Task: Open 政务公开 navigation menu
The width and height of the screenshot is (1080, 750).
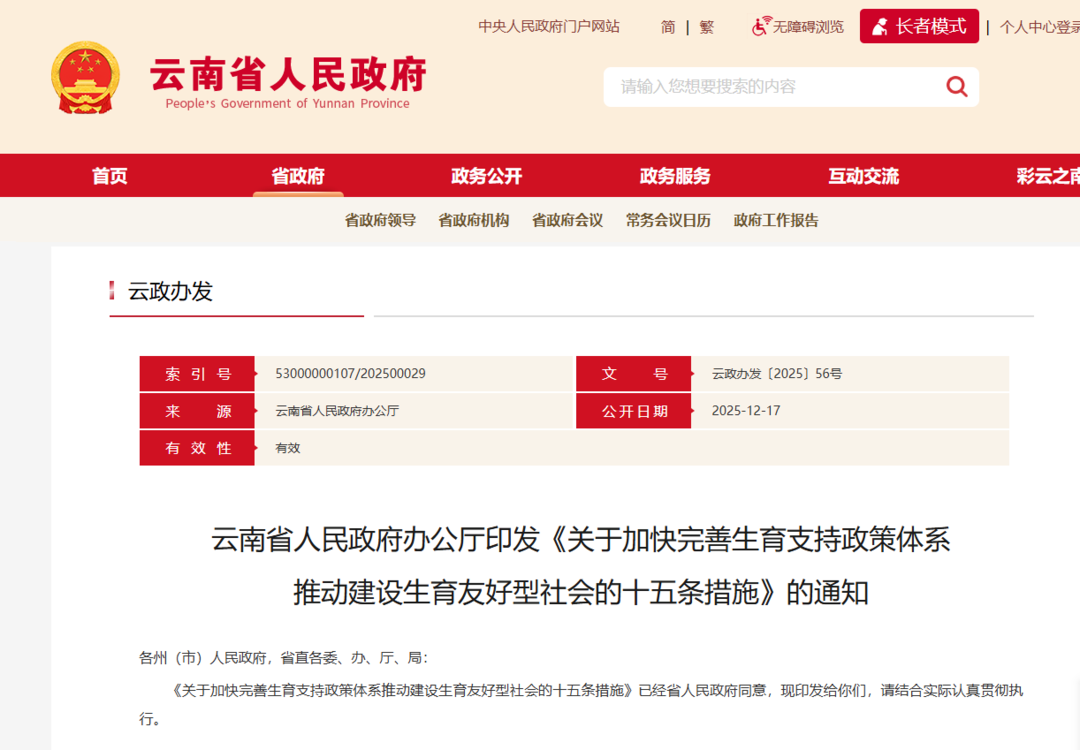Action: pyautogui.click(x=487, y=176)
